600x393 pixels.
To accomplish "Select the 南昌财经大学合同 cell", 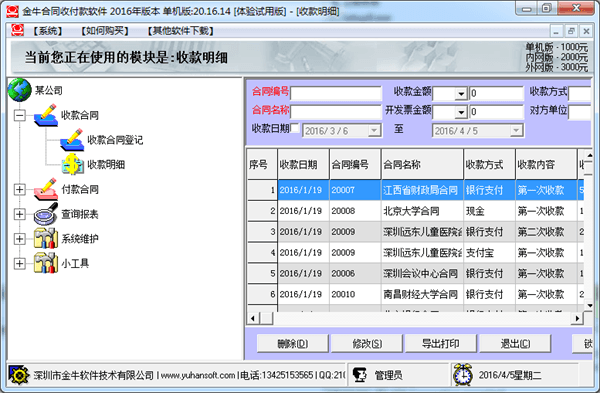I will (x=422, y=294).
